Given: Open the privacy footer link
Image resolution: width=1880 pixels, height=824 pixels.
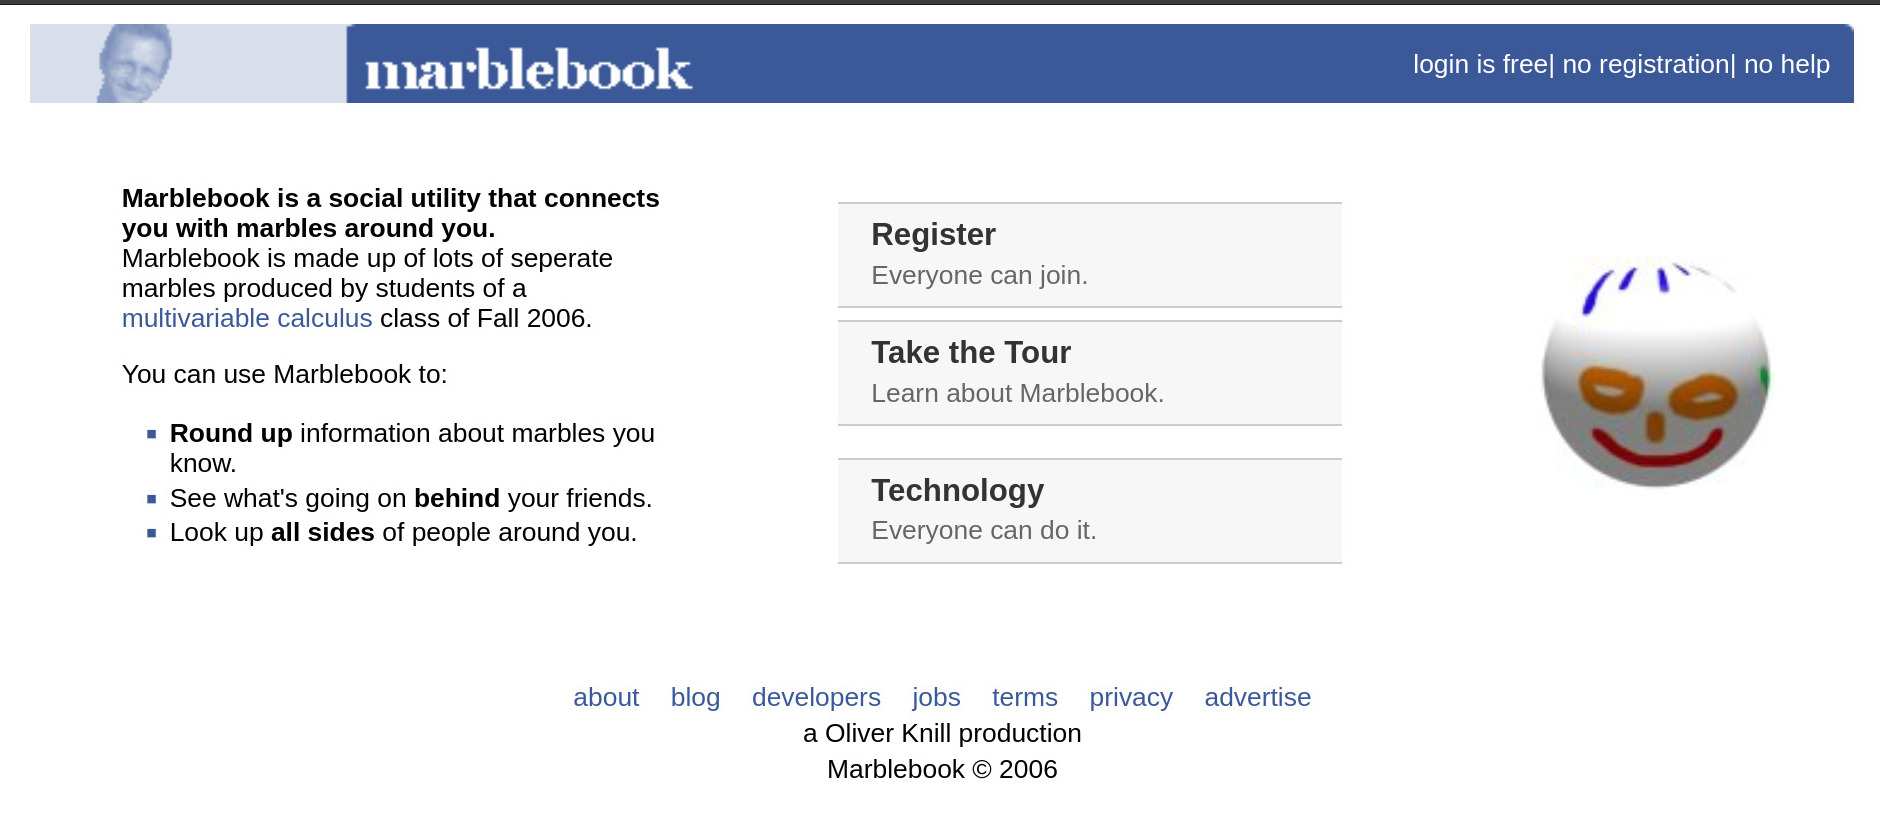Looking at the screenshot, I should [x=1130, y=698].
